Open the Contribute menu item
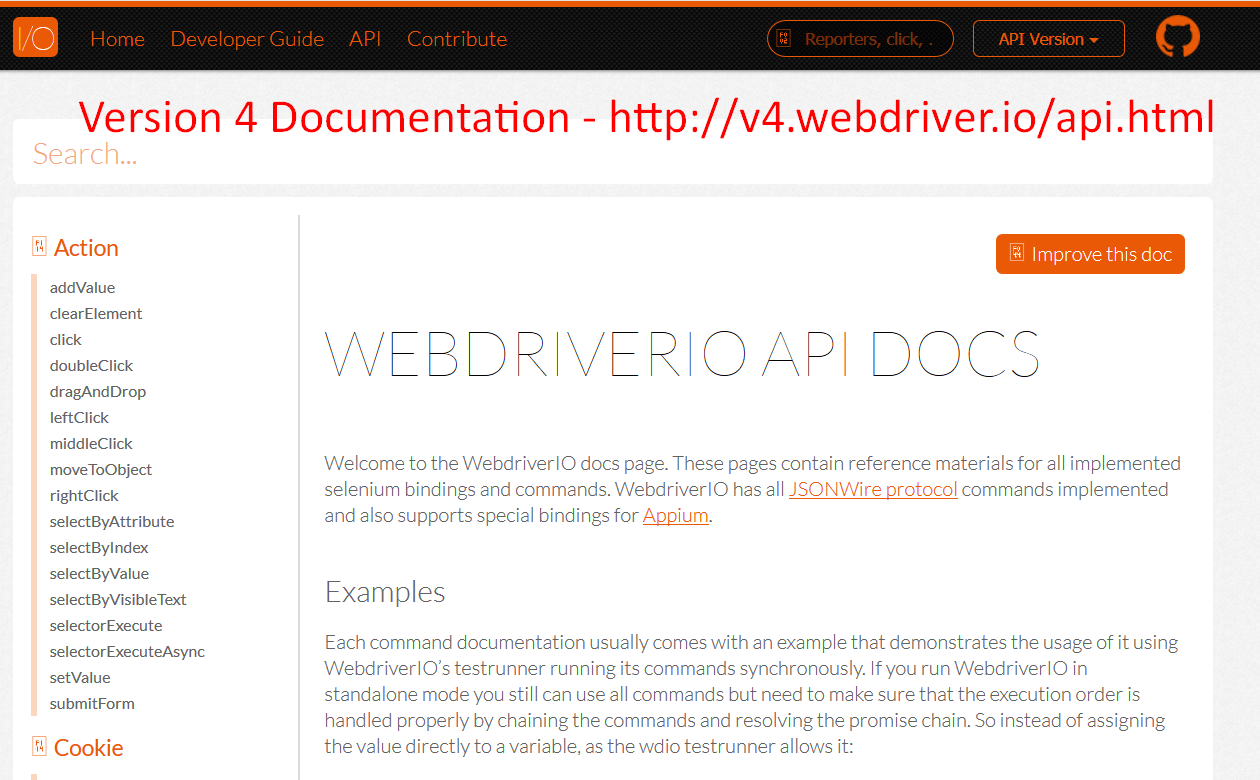The width and height of the screenshot is (1260, 780). pos(457,39)
